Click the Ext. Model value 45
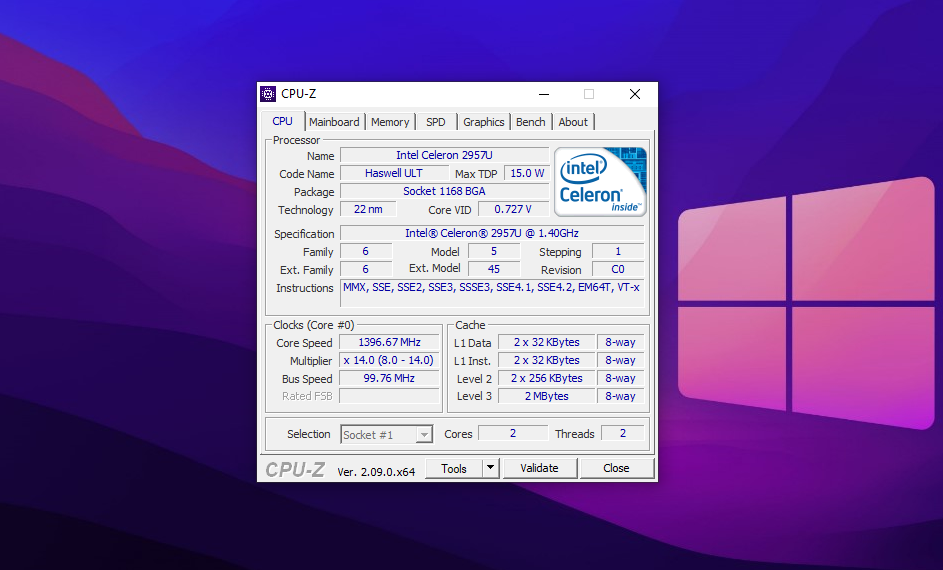 pos(494,269)
